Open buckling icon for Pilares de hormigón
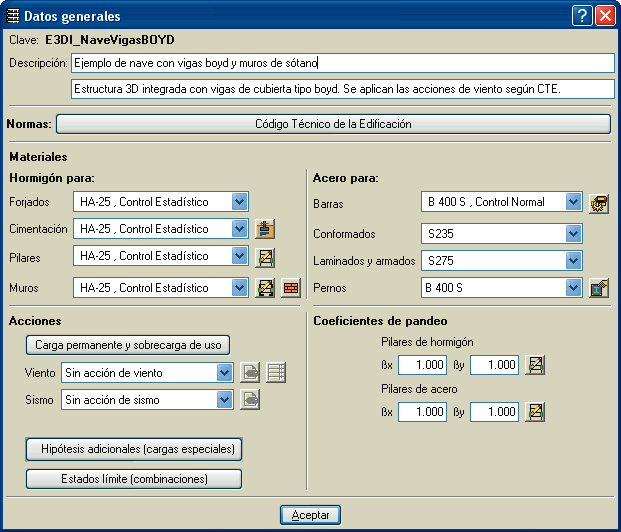This screenshot has height=532, width=621. [x=535, y=365]
